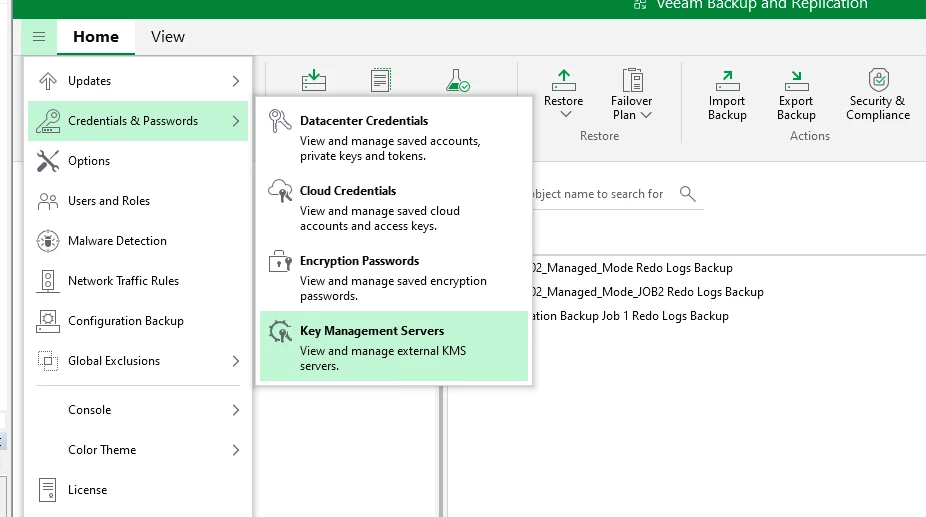The image size is (926, 517).
Task: Expand the Updates submenu arrow
Action: pos(236,81)
